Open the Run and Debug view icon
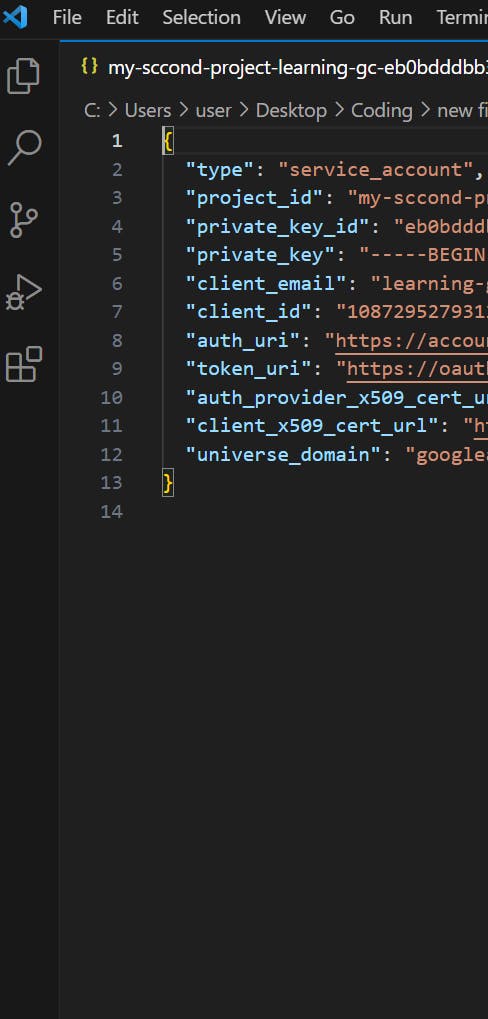The width and height of the screenshot is (488, 1019). [24, 292]
